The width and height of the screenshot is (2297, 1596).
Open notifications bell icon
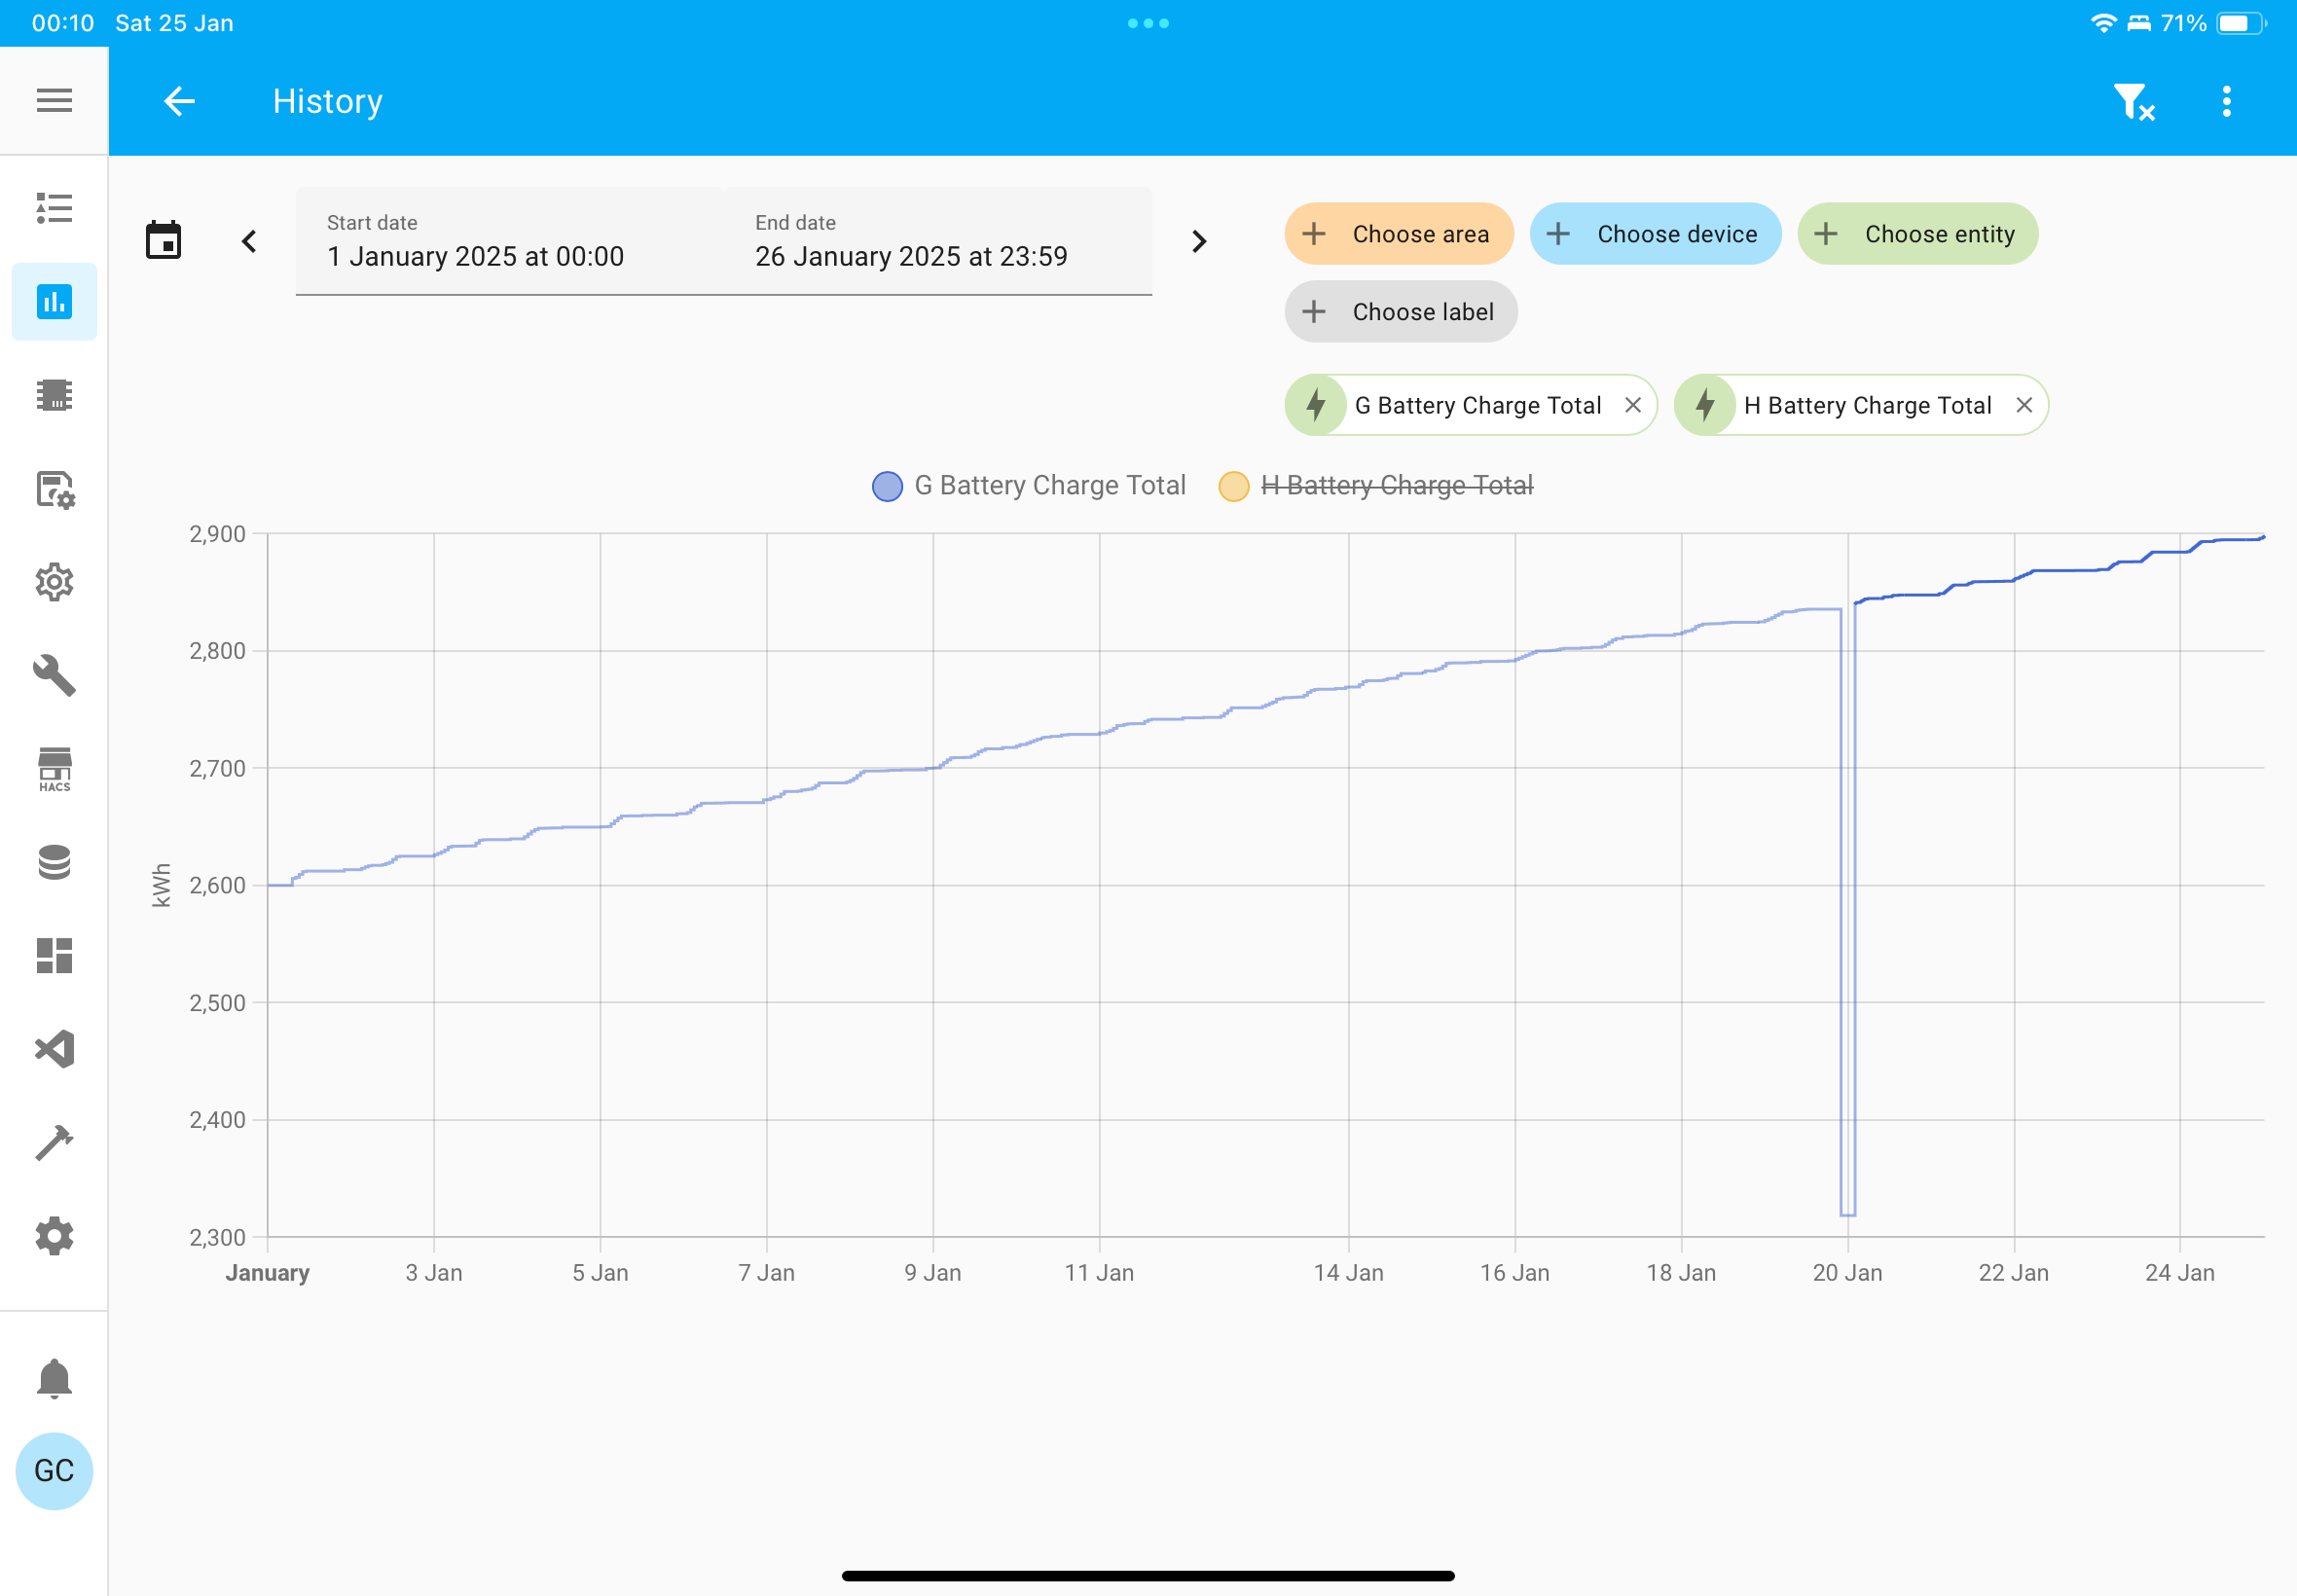54,1378
